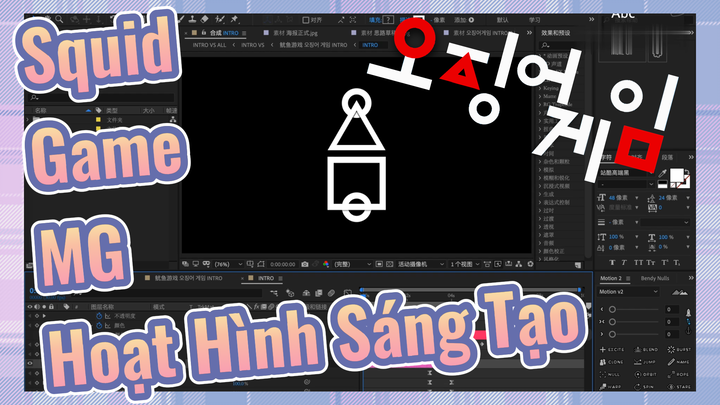Open the 站酷高端黑 font family dropdown
The height and width of the screenshot is (405, 720).
pyautogui.click(x=626, y=173)
